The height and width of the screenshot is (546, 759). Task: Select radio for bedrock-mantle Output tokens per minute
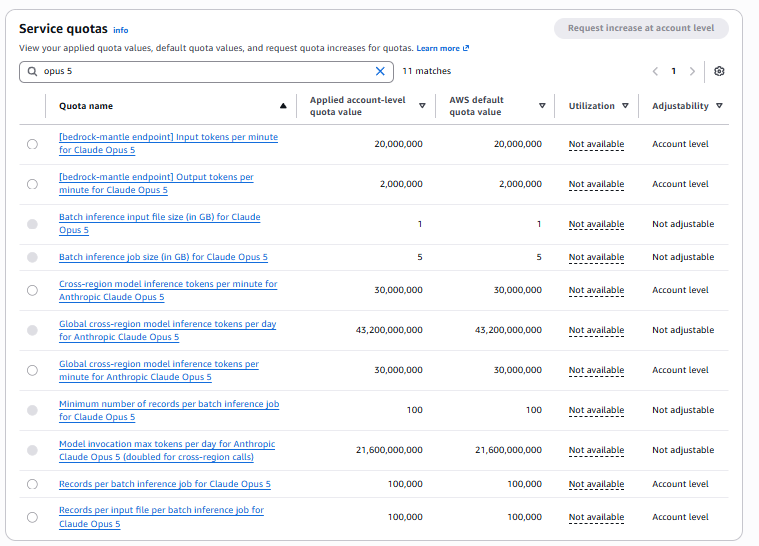pos(32,184)
